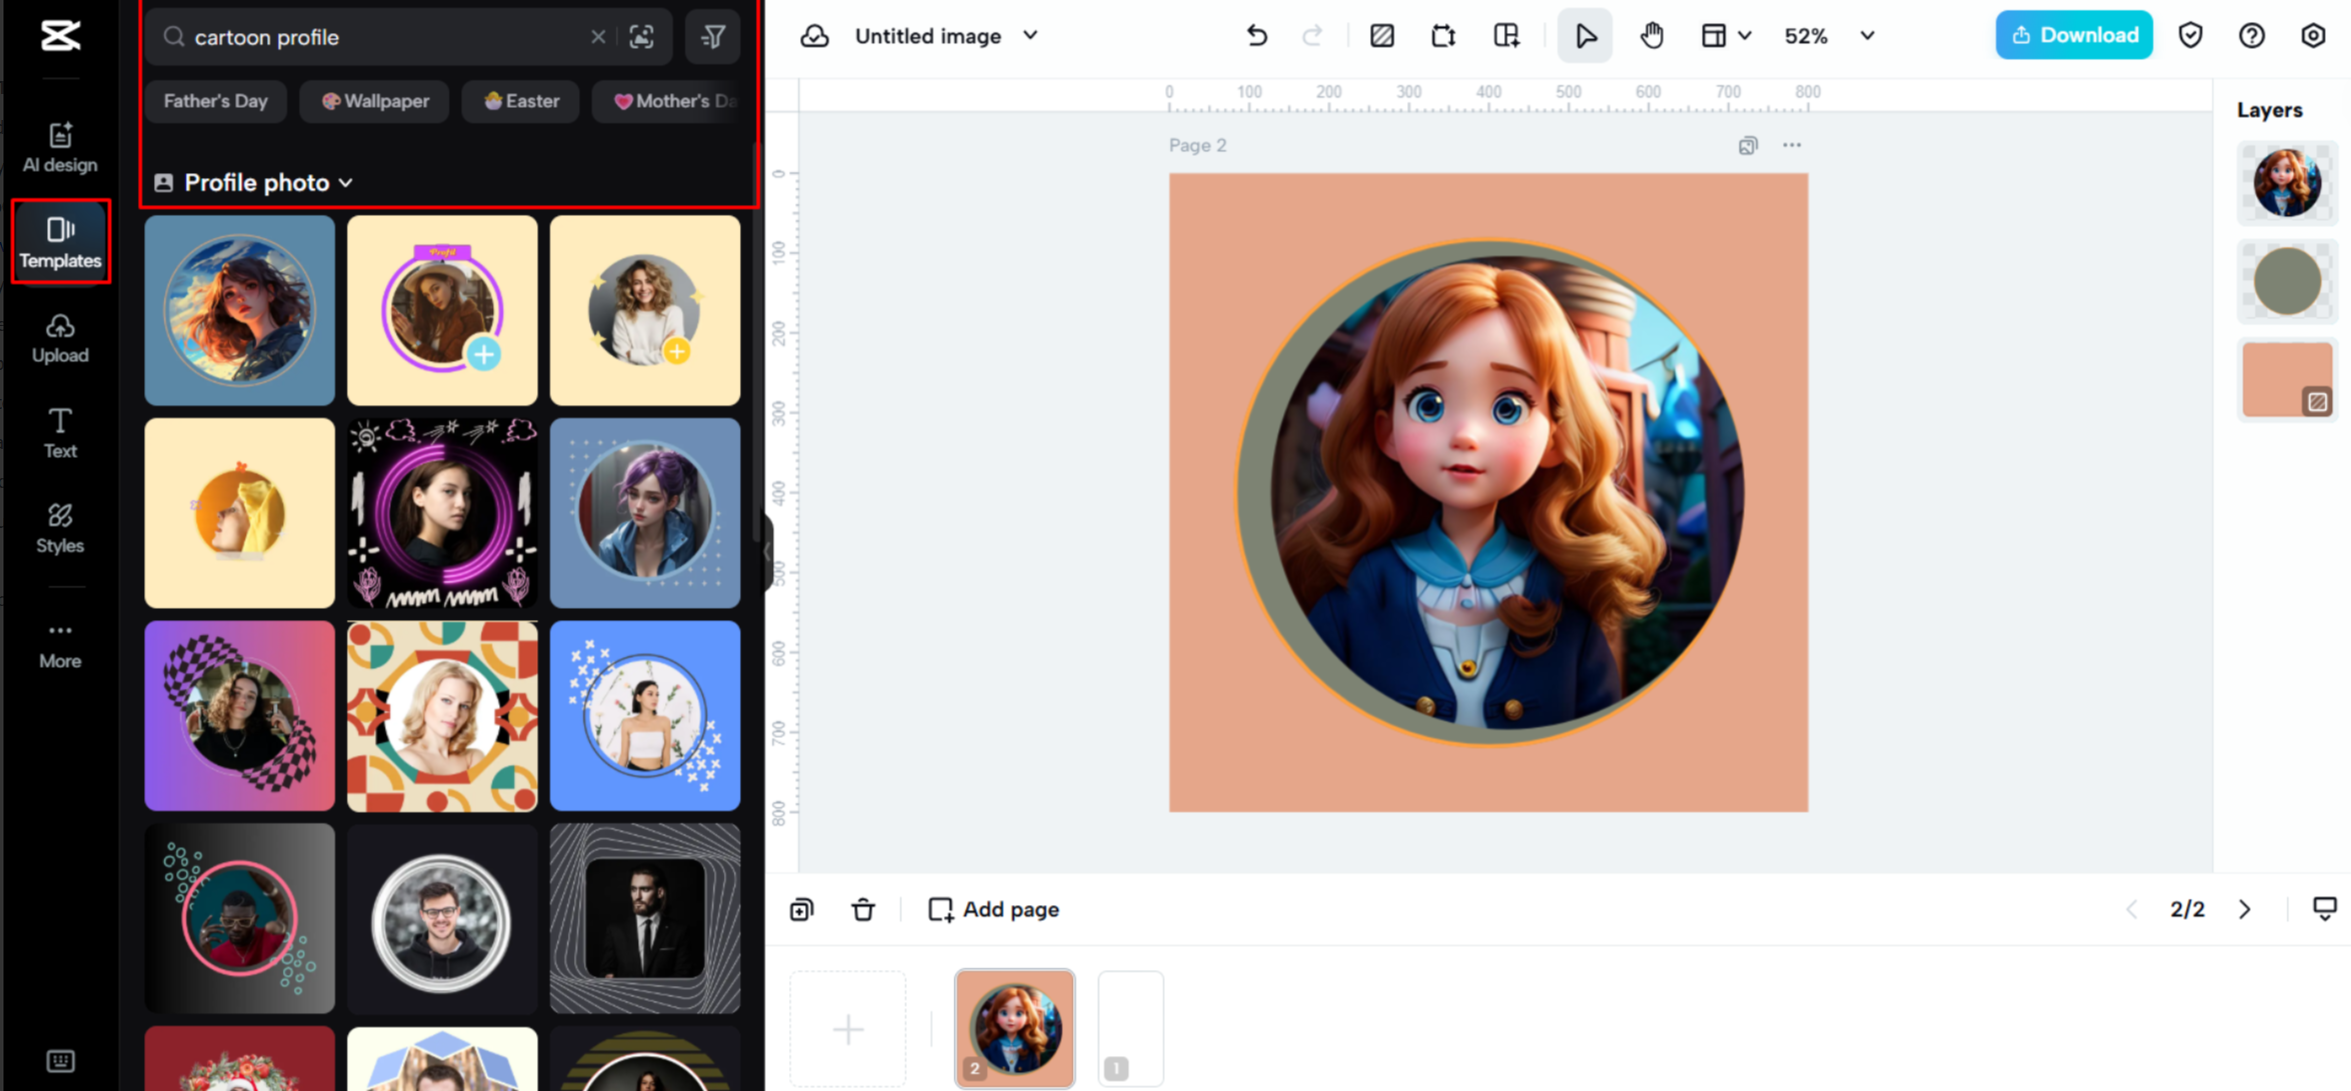
Task: Activate the select pointer tool
Action: click(1585, 36)
